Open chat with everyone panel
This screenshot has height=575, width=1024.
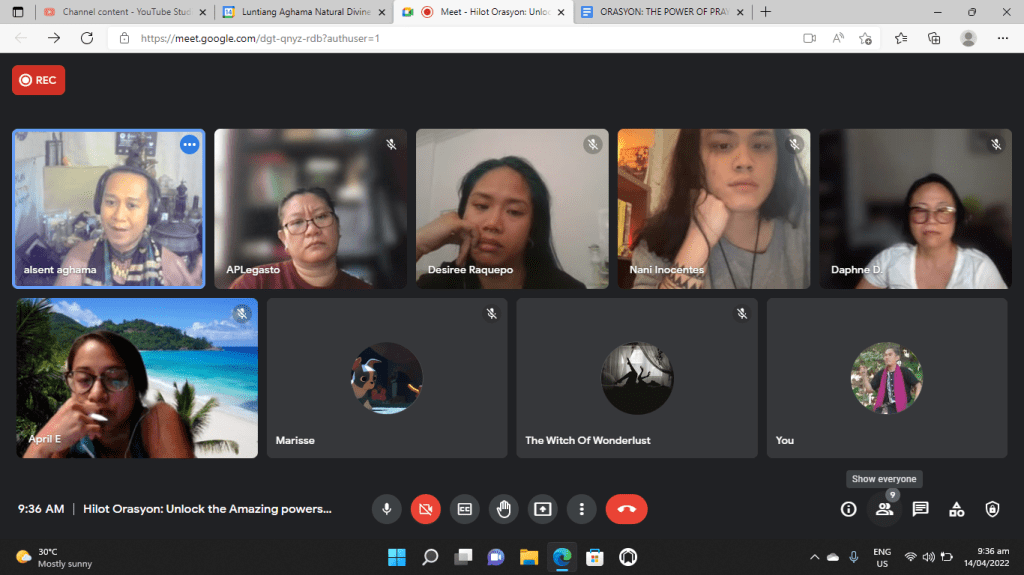pyautogui.click(x=920, y=509)
